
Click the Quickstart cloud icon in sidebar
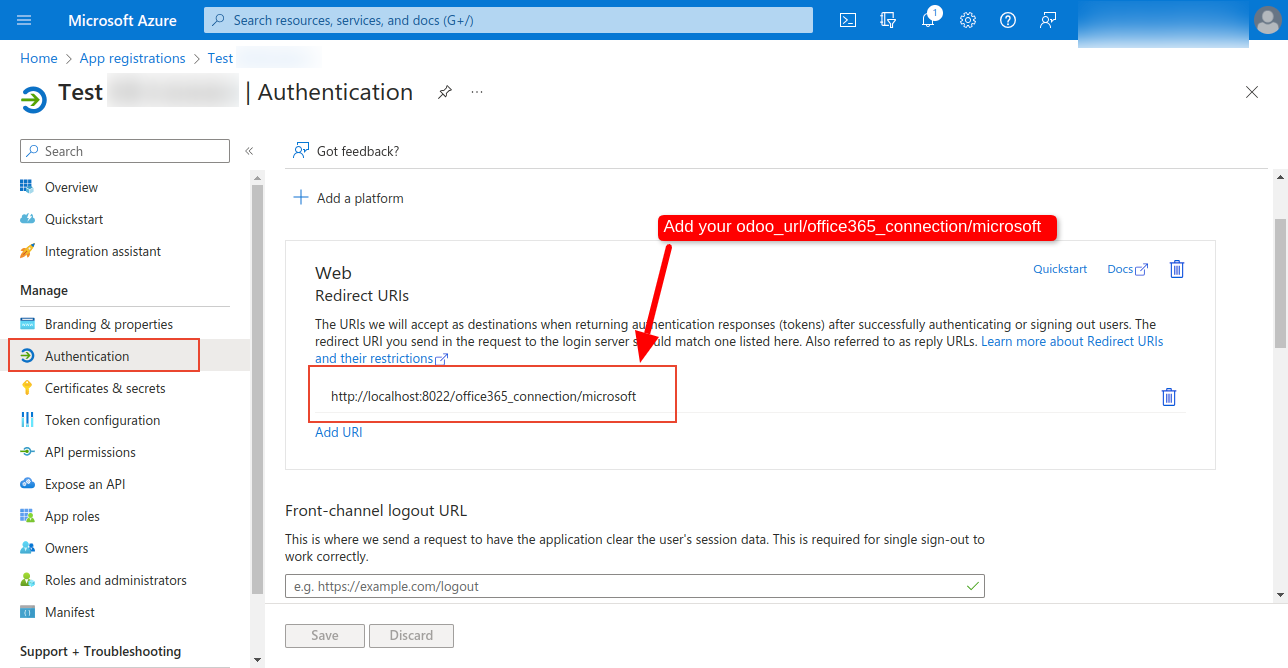coord(27,219)
